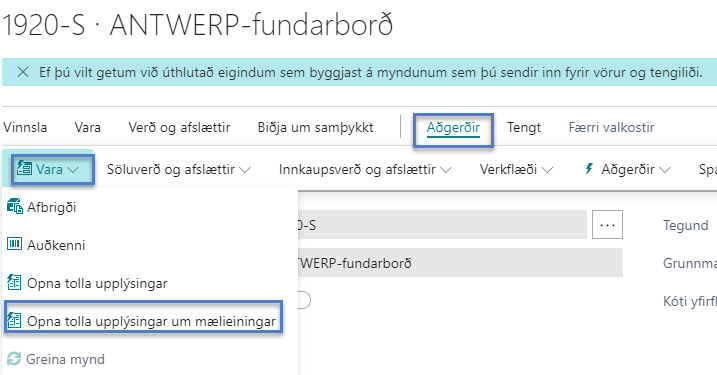Click the Opna tolla upplýsingar icon
The image size is (717, 375).
(x=14, y=283)
